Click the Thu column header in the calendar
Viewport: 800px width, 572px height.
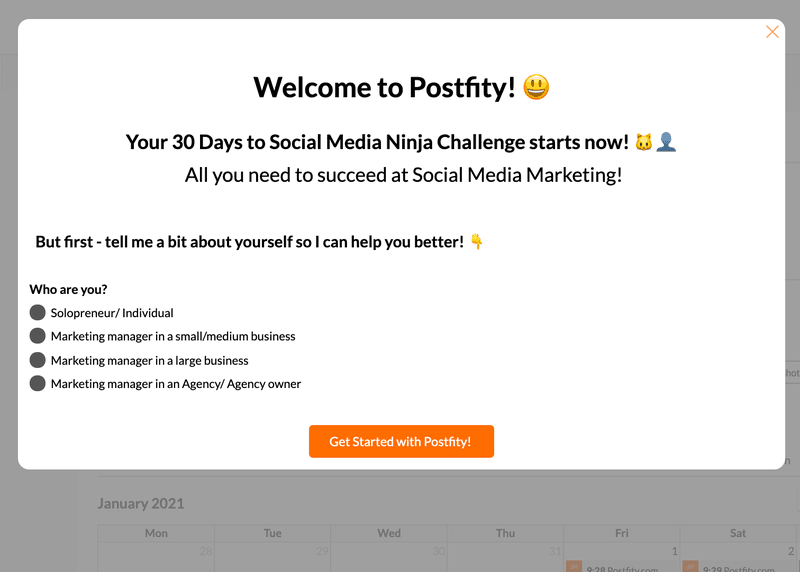pyautogui.click(x=506, y=533)
